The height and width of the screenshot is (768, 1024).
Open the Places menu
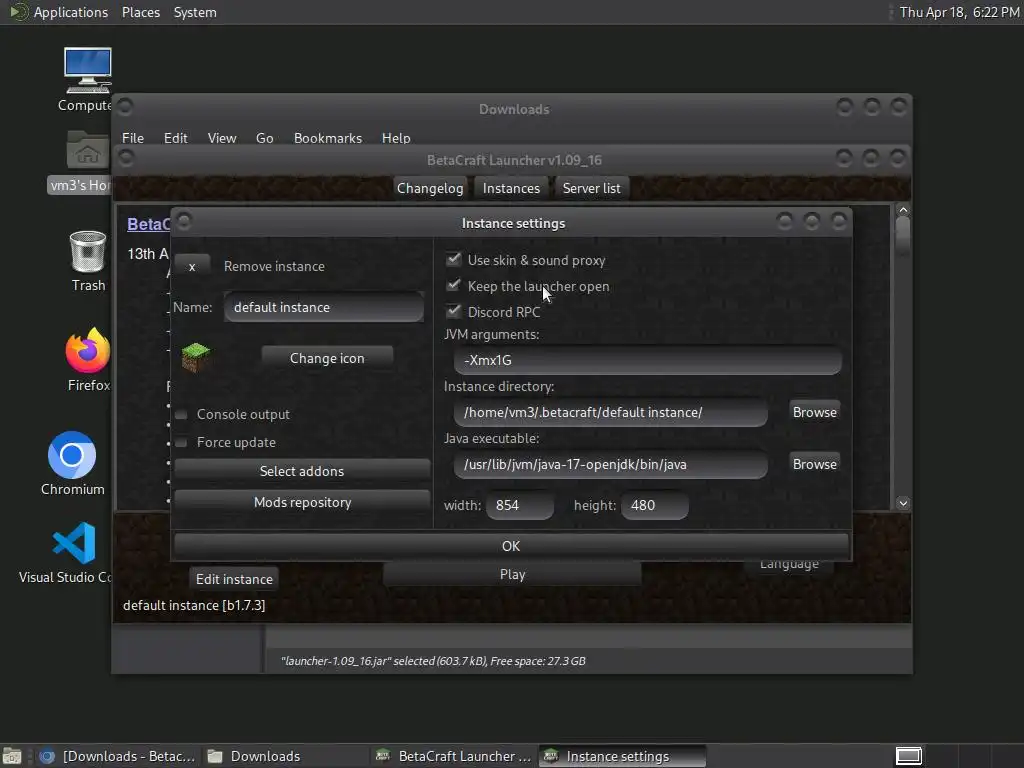(x=140, y=12)
